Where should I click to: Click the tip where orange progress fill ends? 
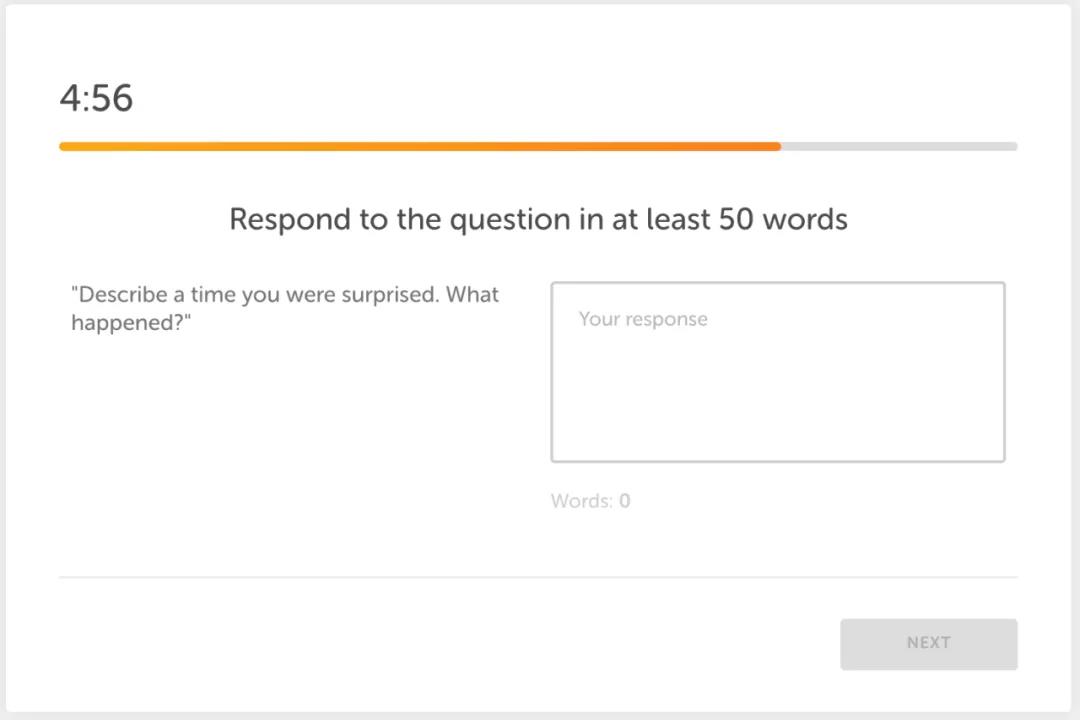pos(778,146)
